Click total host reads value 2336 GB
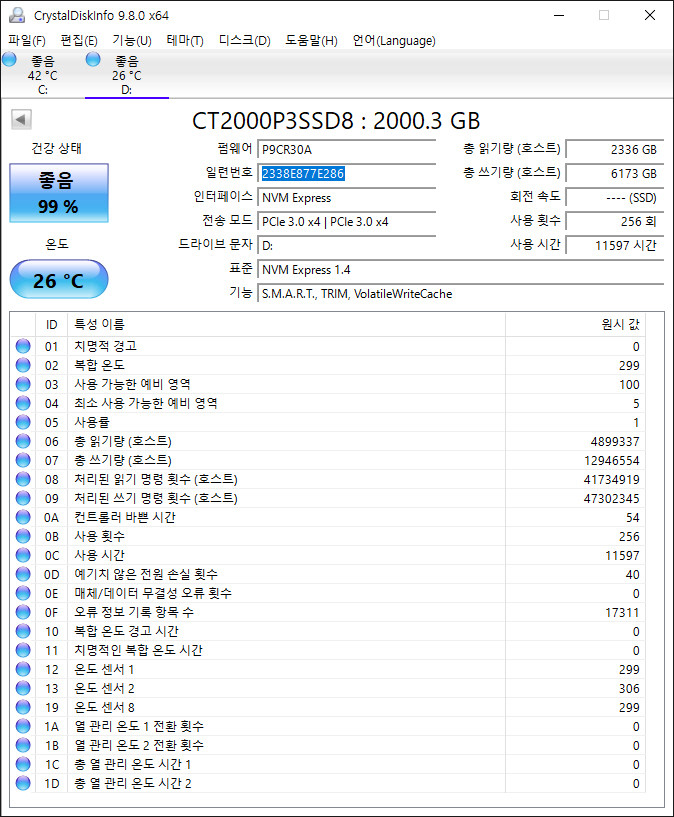Screen dimensions: 674x817 [615, 150]
